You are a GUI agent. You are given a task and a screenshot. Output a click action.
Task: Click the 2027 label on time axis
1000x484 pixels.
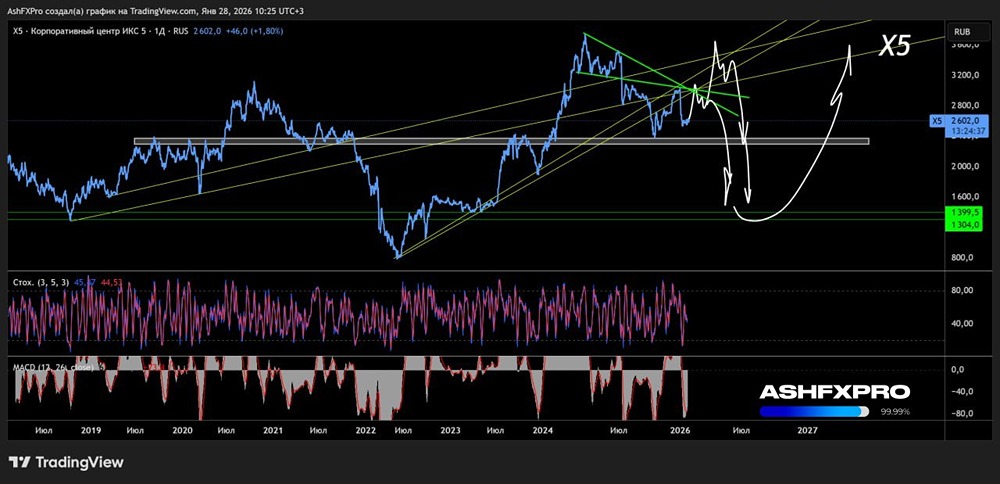(807, 431)
